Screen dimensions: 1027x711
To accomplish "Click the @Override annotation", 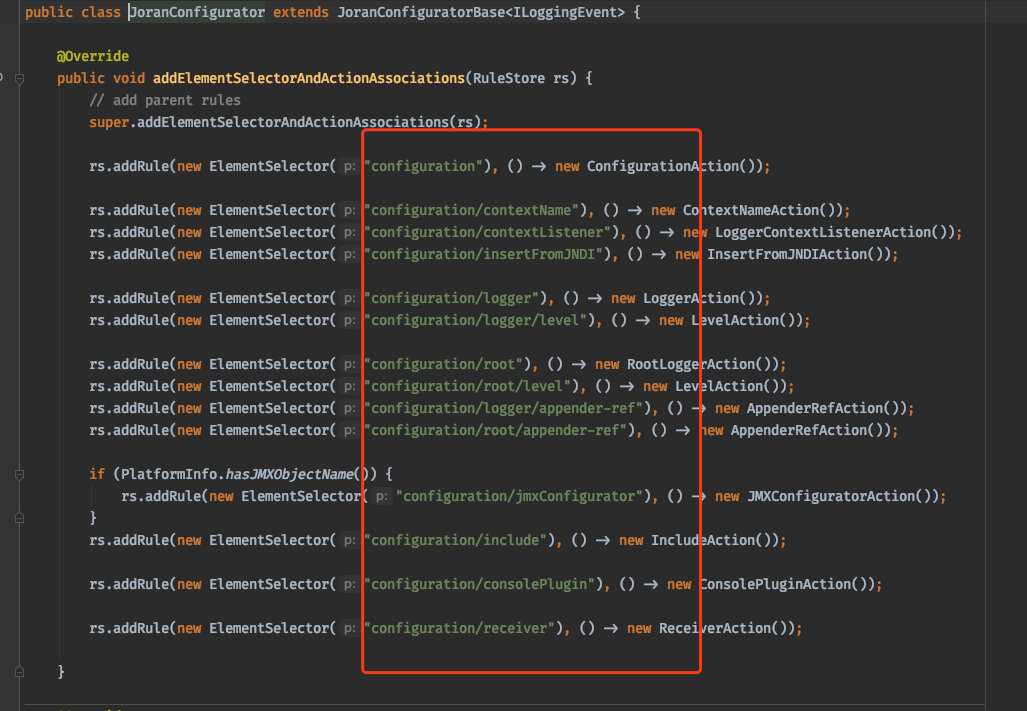I will tap(92, 56).
